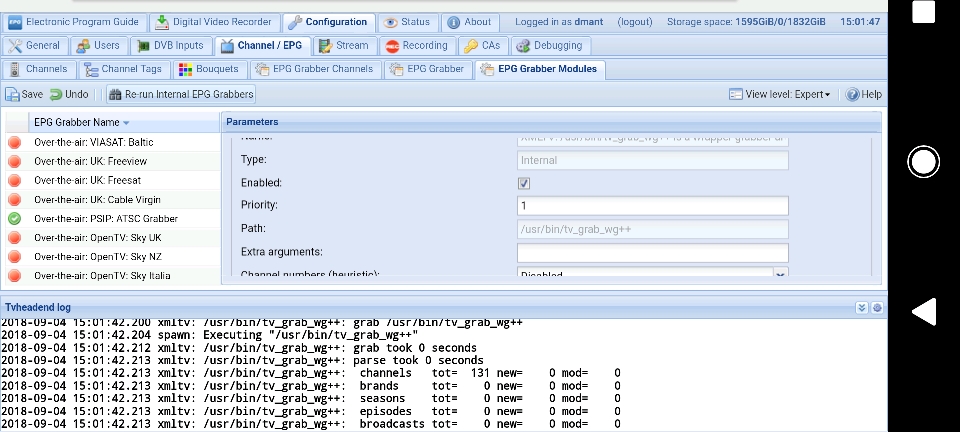Screen dimensions: 960x432
Task: Open the View level Expert dropdown
Action: tap(779, 94)
